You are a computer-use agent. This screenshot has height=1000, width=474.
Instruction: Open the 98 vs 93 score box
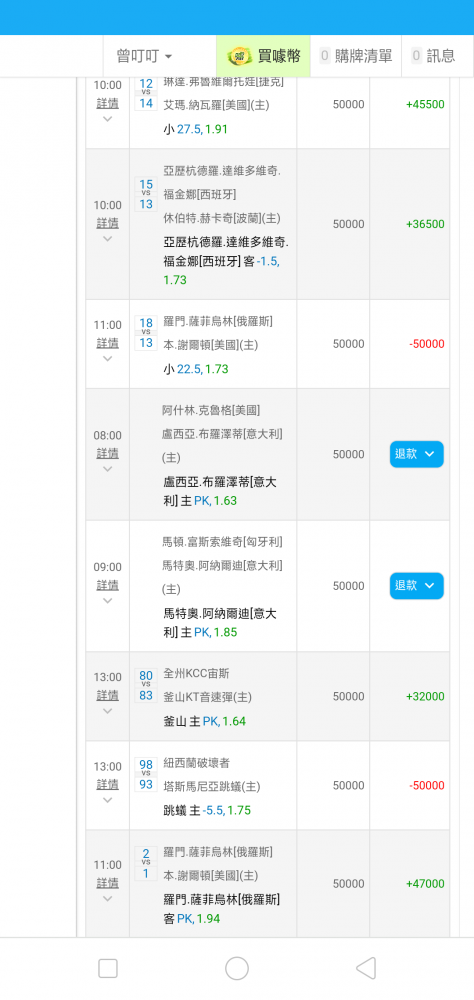click(146, 775)
